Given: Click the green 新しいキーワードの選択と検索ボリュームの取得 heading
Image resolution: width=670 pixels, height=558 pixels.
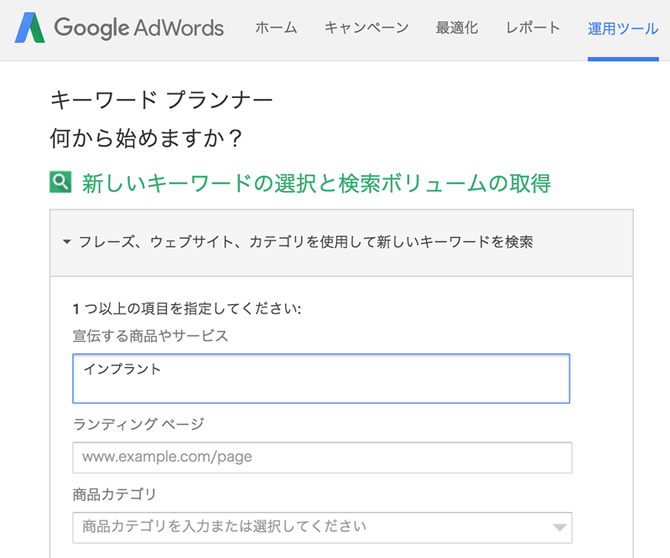Looking at the screenshot, I should click(x=316, y=183).
